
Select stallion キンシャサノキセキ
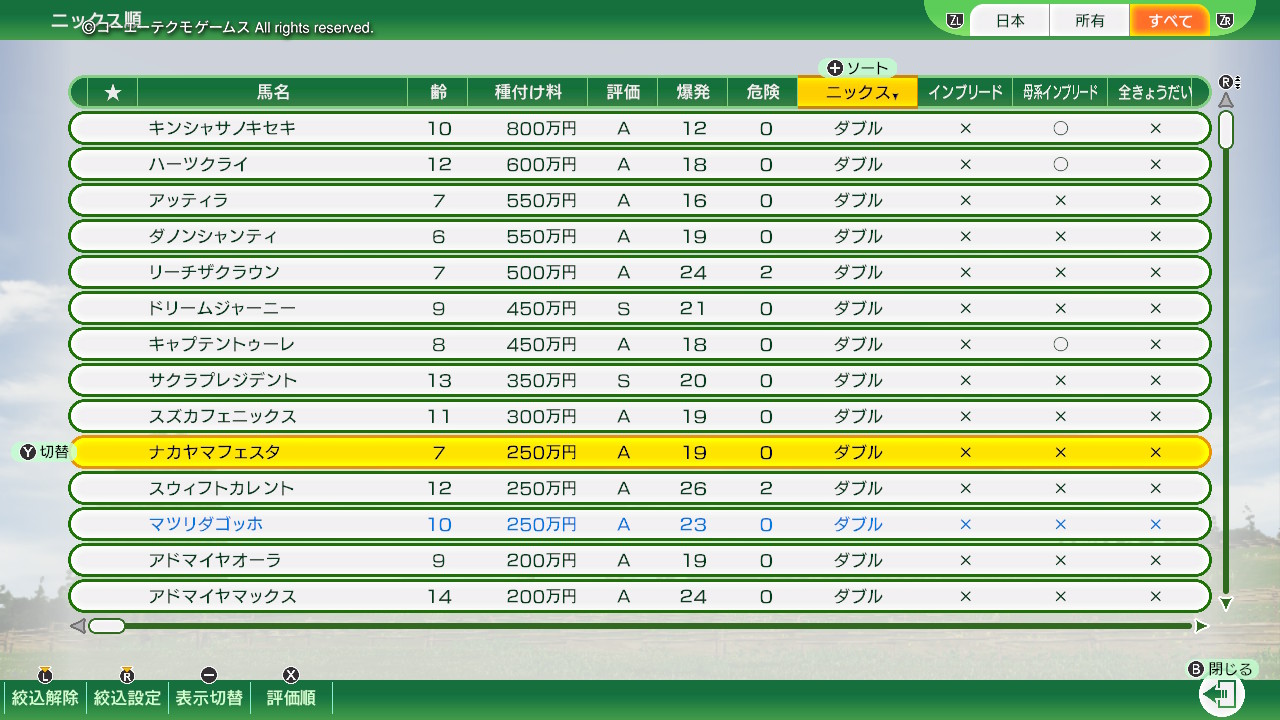click(640, 128)
